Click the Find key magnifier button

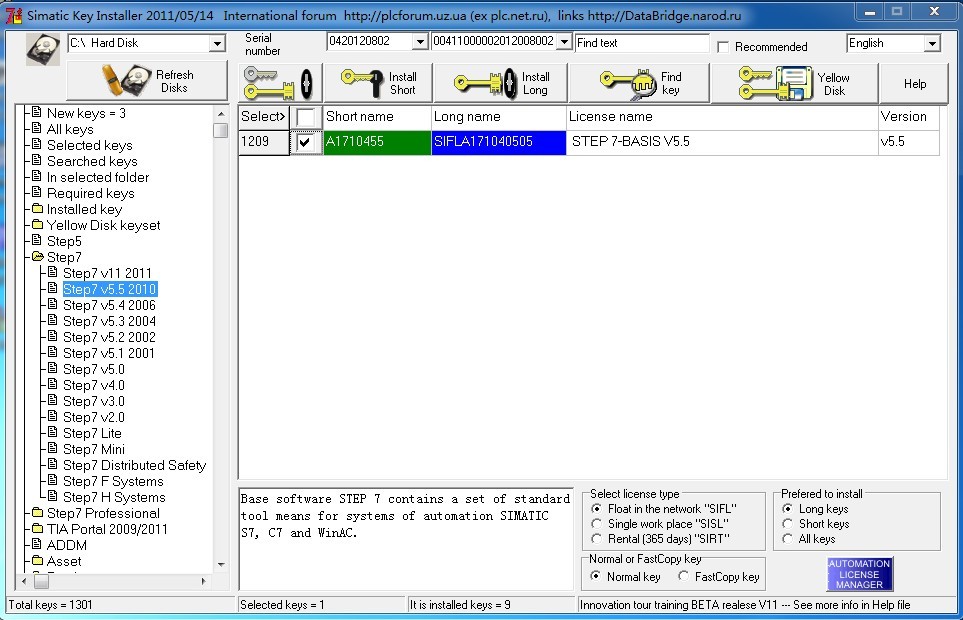pos(642,83)
